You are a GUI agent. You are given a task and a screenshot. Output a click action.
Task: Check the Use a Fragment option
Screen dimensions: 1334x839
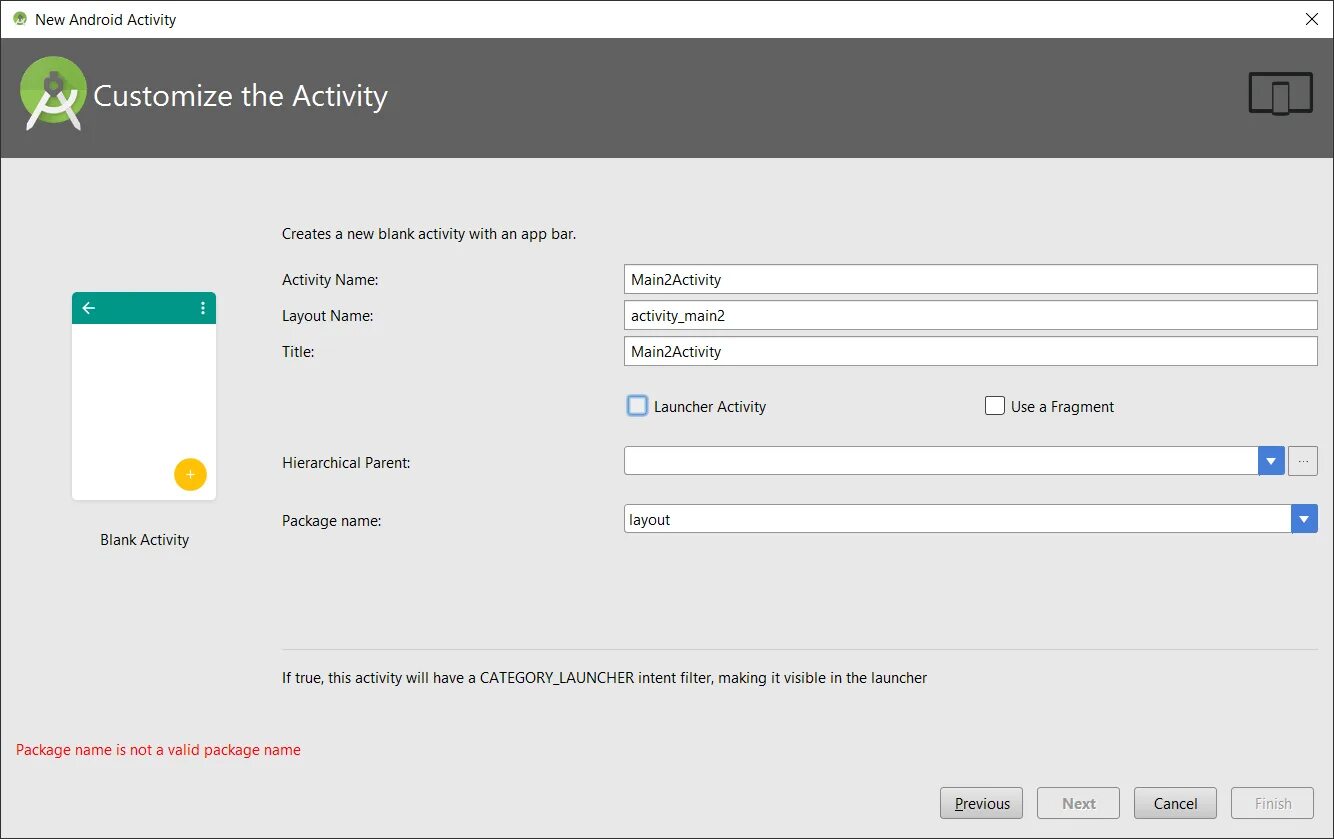pyautogui.click(x=995, y=406)
